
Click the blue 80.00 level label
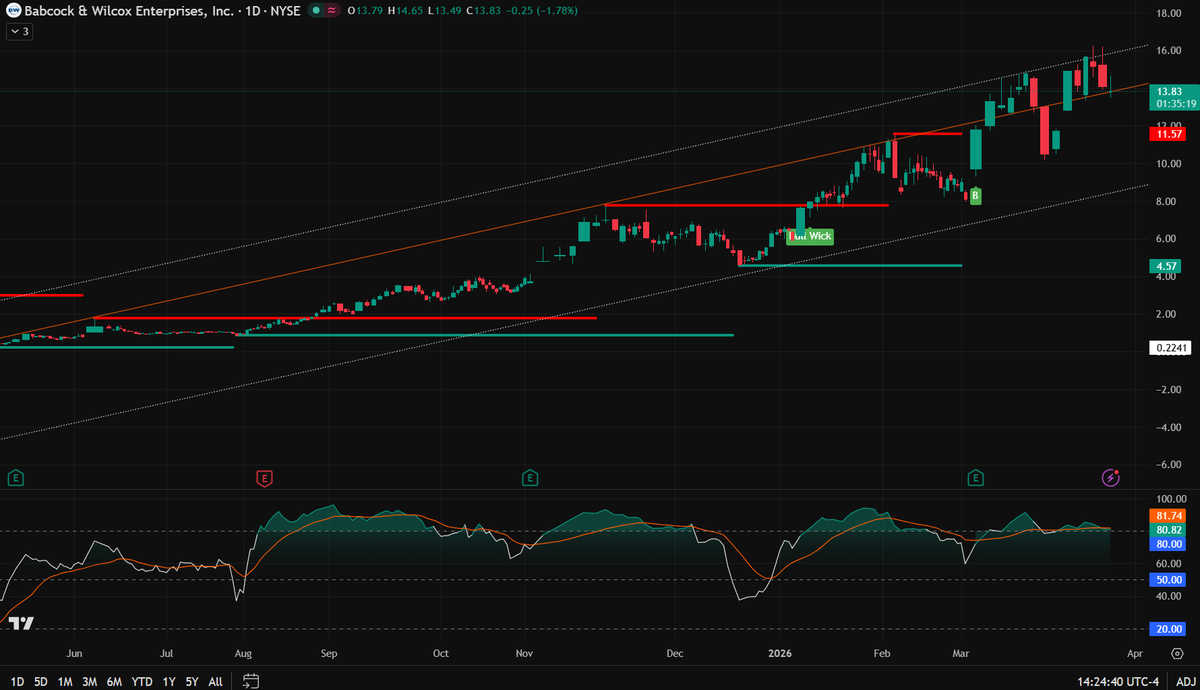click(1169, 543)
